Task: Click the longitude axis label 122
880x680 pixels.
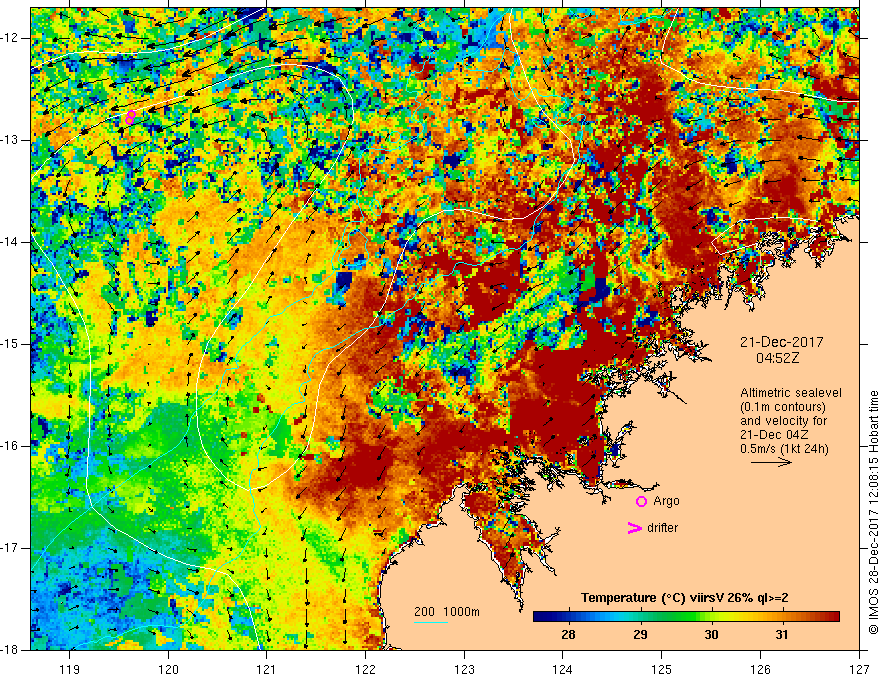Action: (365, 669)
